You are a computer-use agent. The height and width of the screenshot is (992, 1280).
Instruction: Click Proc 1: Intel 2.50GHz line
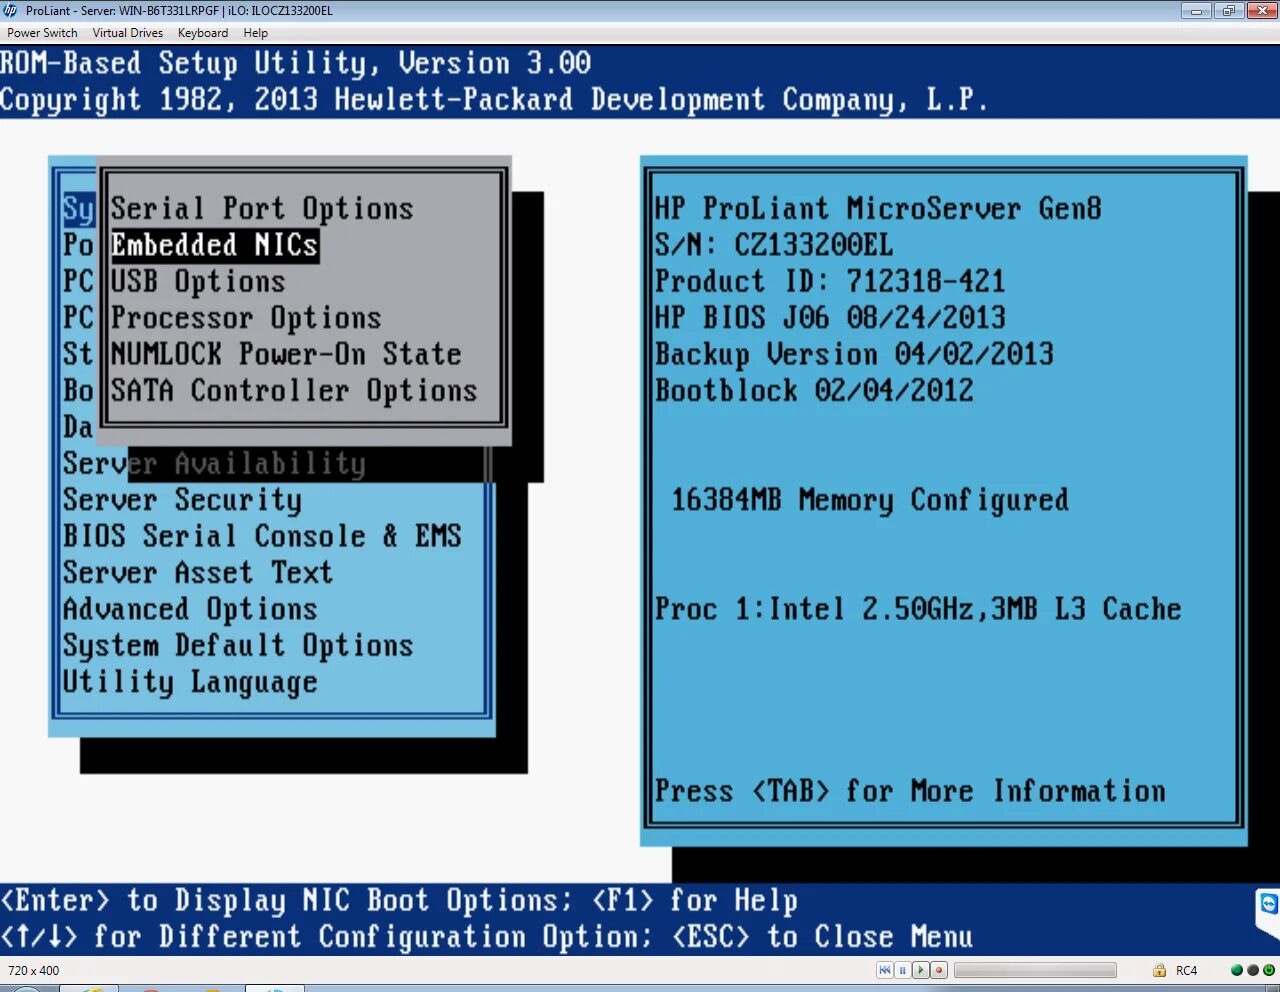click(918, 609)
